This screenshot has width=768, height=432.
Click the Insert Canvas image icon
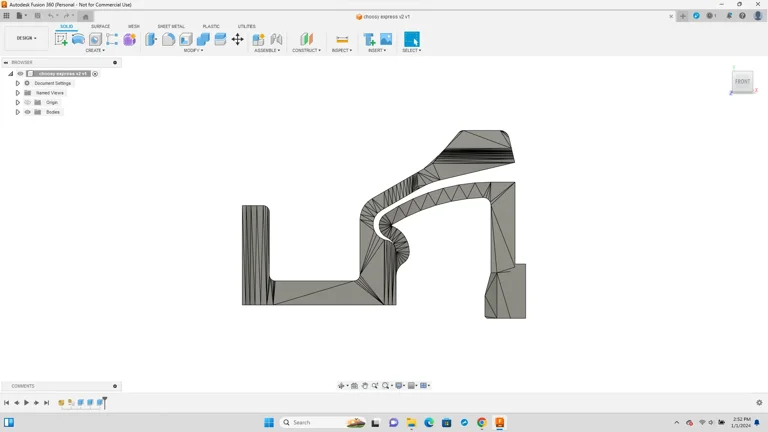386,39
